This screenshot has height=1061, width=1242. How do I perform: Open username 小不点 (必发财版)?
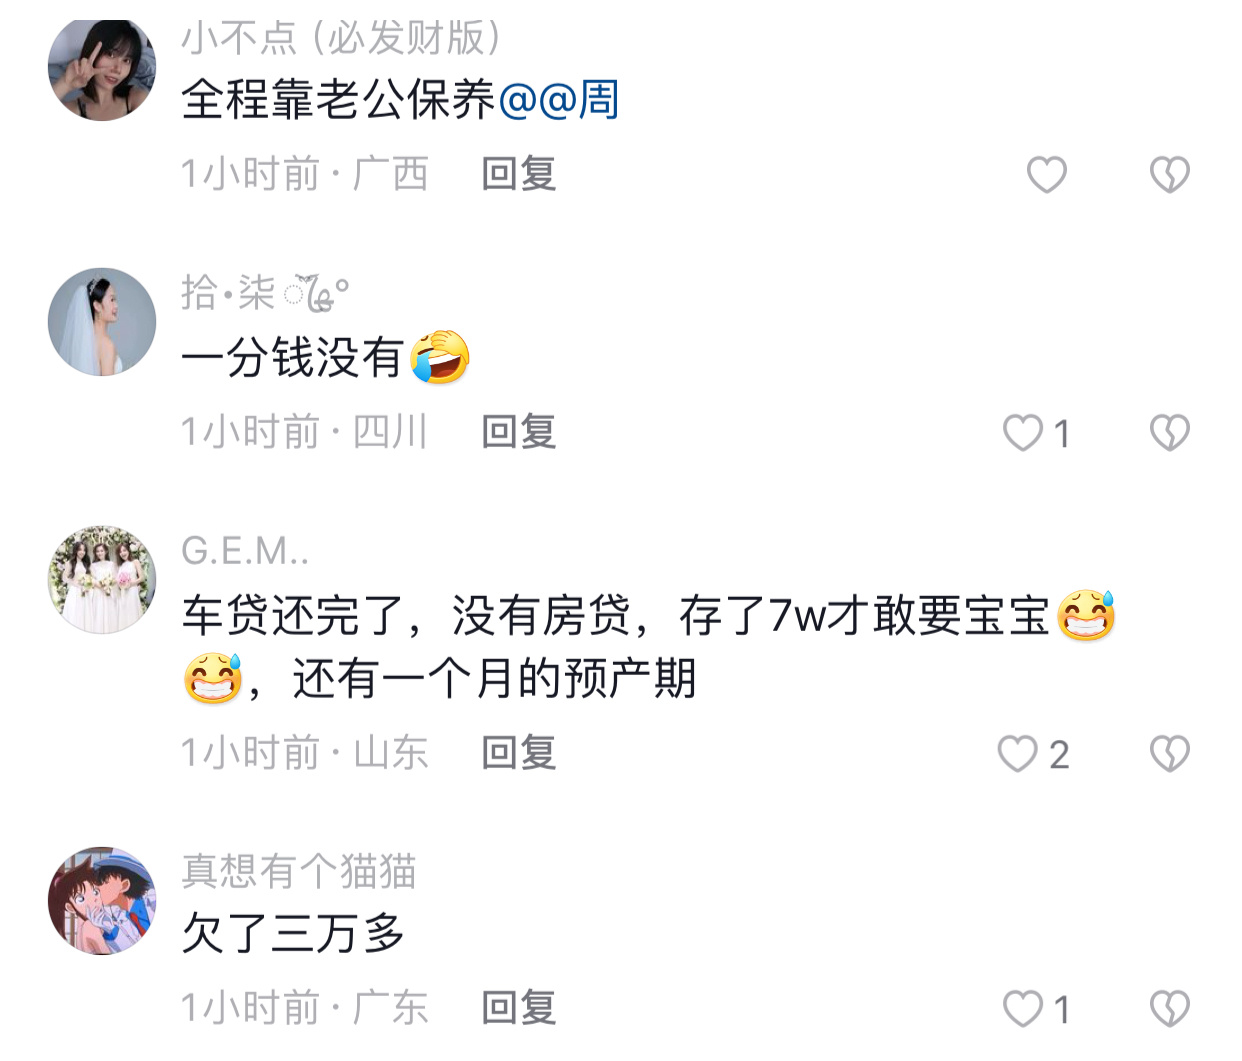click(341, 38)
